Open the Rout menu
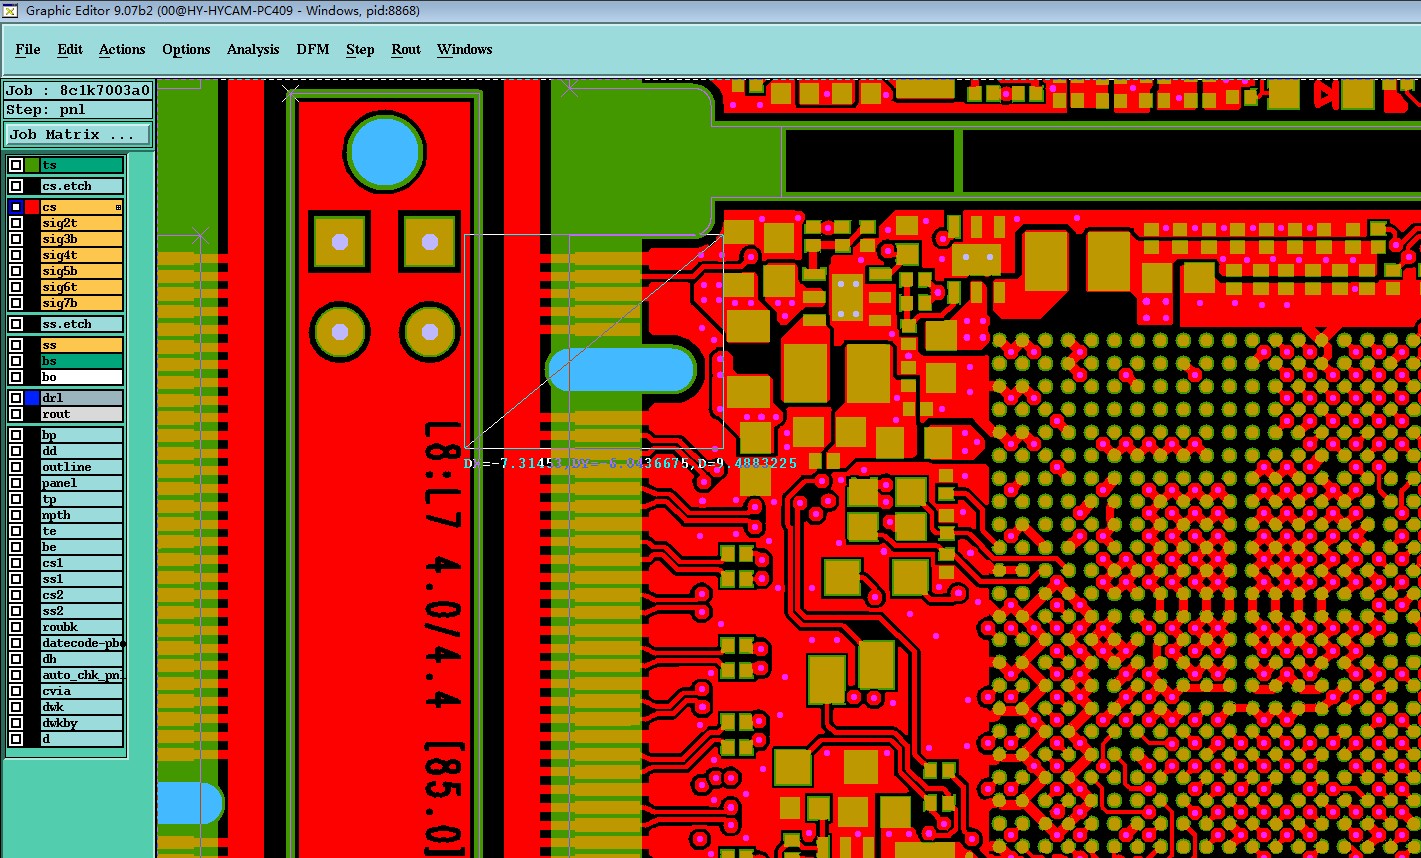Screen dimensions: 1421x858 [x=406, y=49]
